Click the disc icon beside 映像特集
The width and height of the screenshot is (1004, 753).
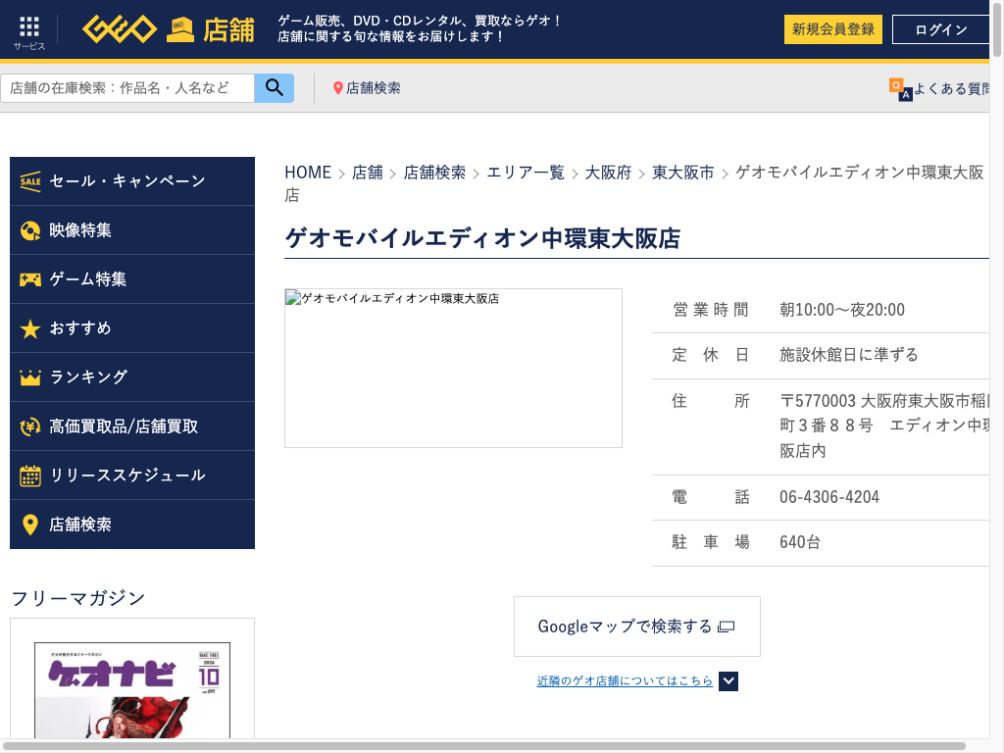click(x=30, y=231)
